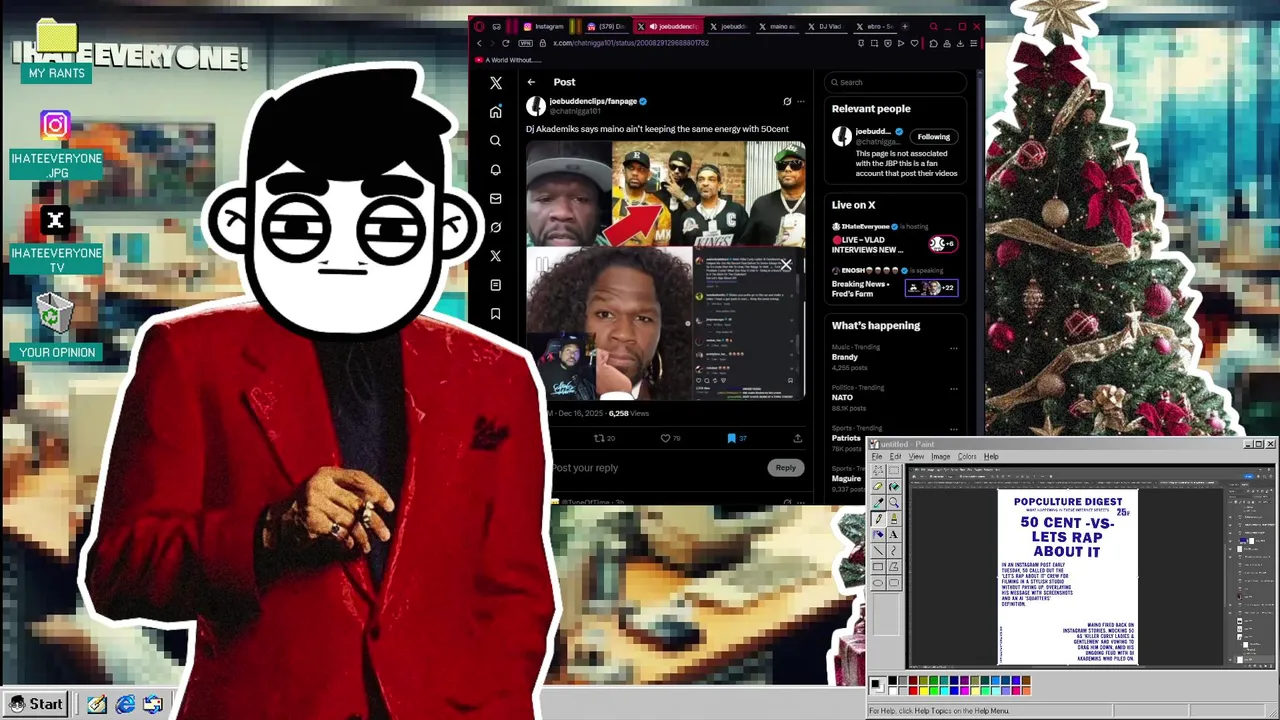Image resolution: width=1280 pixels, height=720 pixels.
Task: Click the X logo atop the sidebar
Action: 495,83
